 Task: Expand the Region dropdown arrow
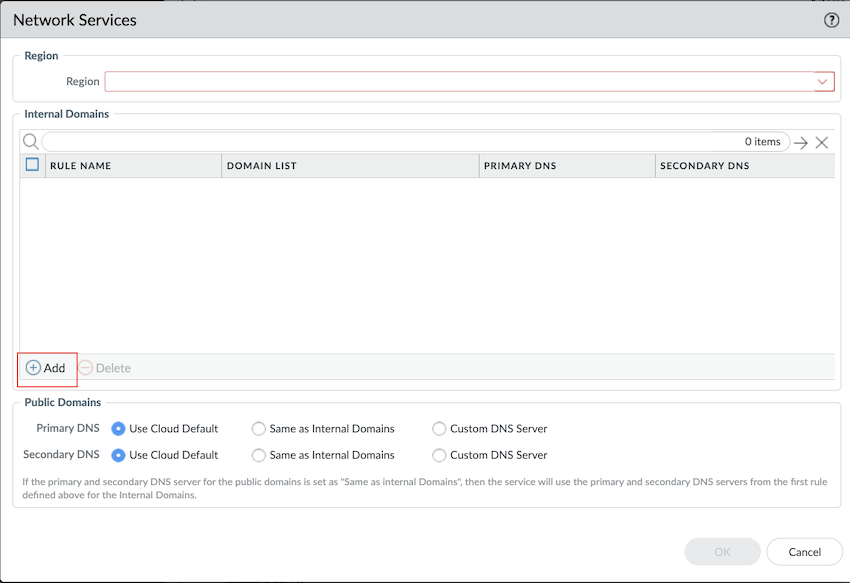(823, 82)
